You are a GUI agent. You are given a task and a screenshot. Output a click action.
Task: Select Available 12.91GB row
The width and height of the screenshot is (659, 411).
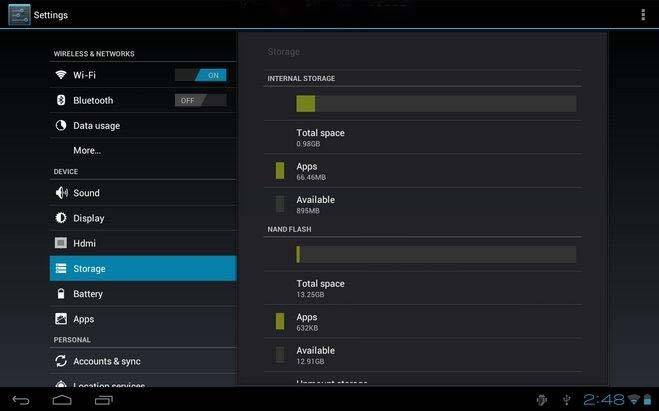[x=423, y=355]
